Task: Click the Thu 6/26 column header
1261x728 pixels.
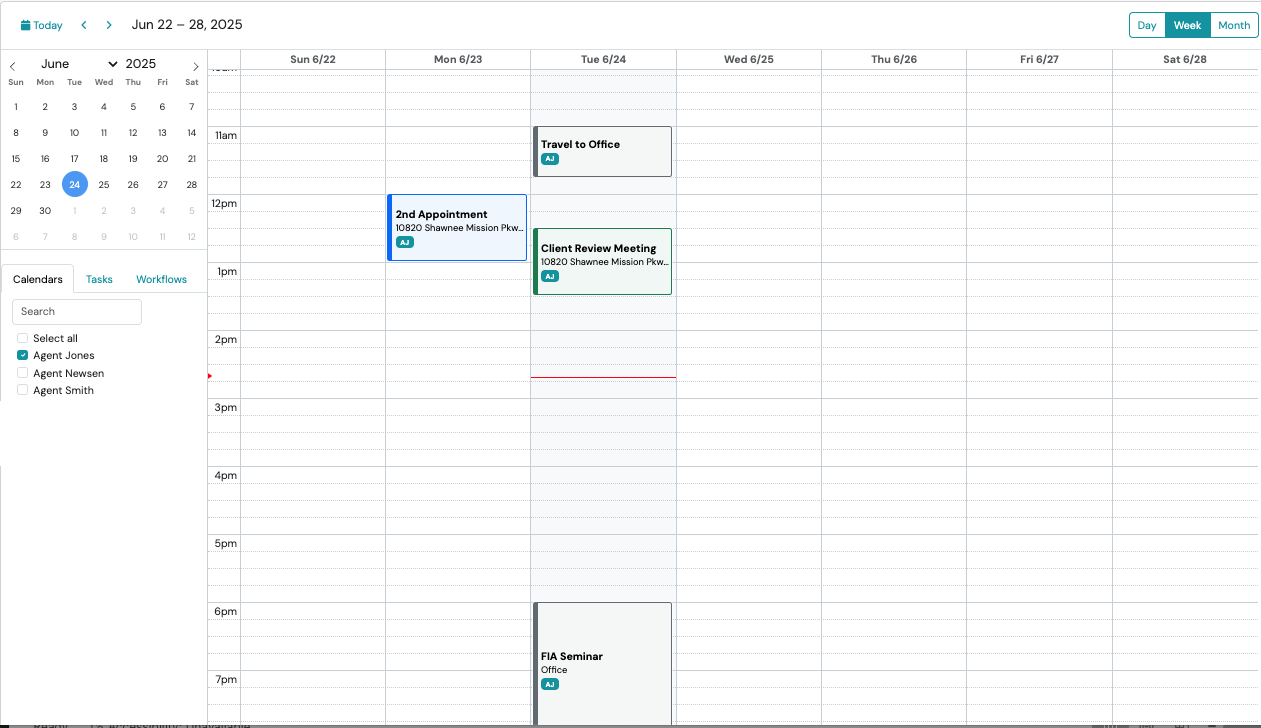Action: [894, 59]
